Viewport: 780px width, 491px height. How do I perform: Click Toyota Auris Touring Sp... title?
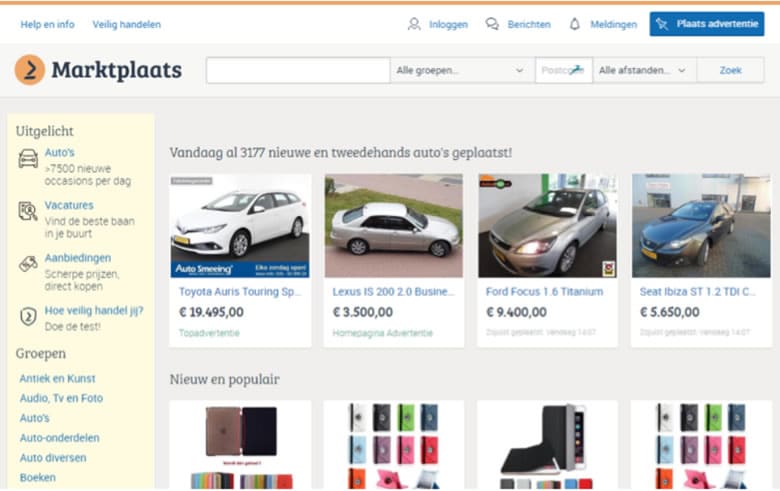[x=240, y=292]
